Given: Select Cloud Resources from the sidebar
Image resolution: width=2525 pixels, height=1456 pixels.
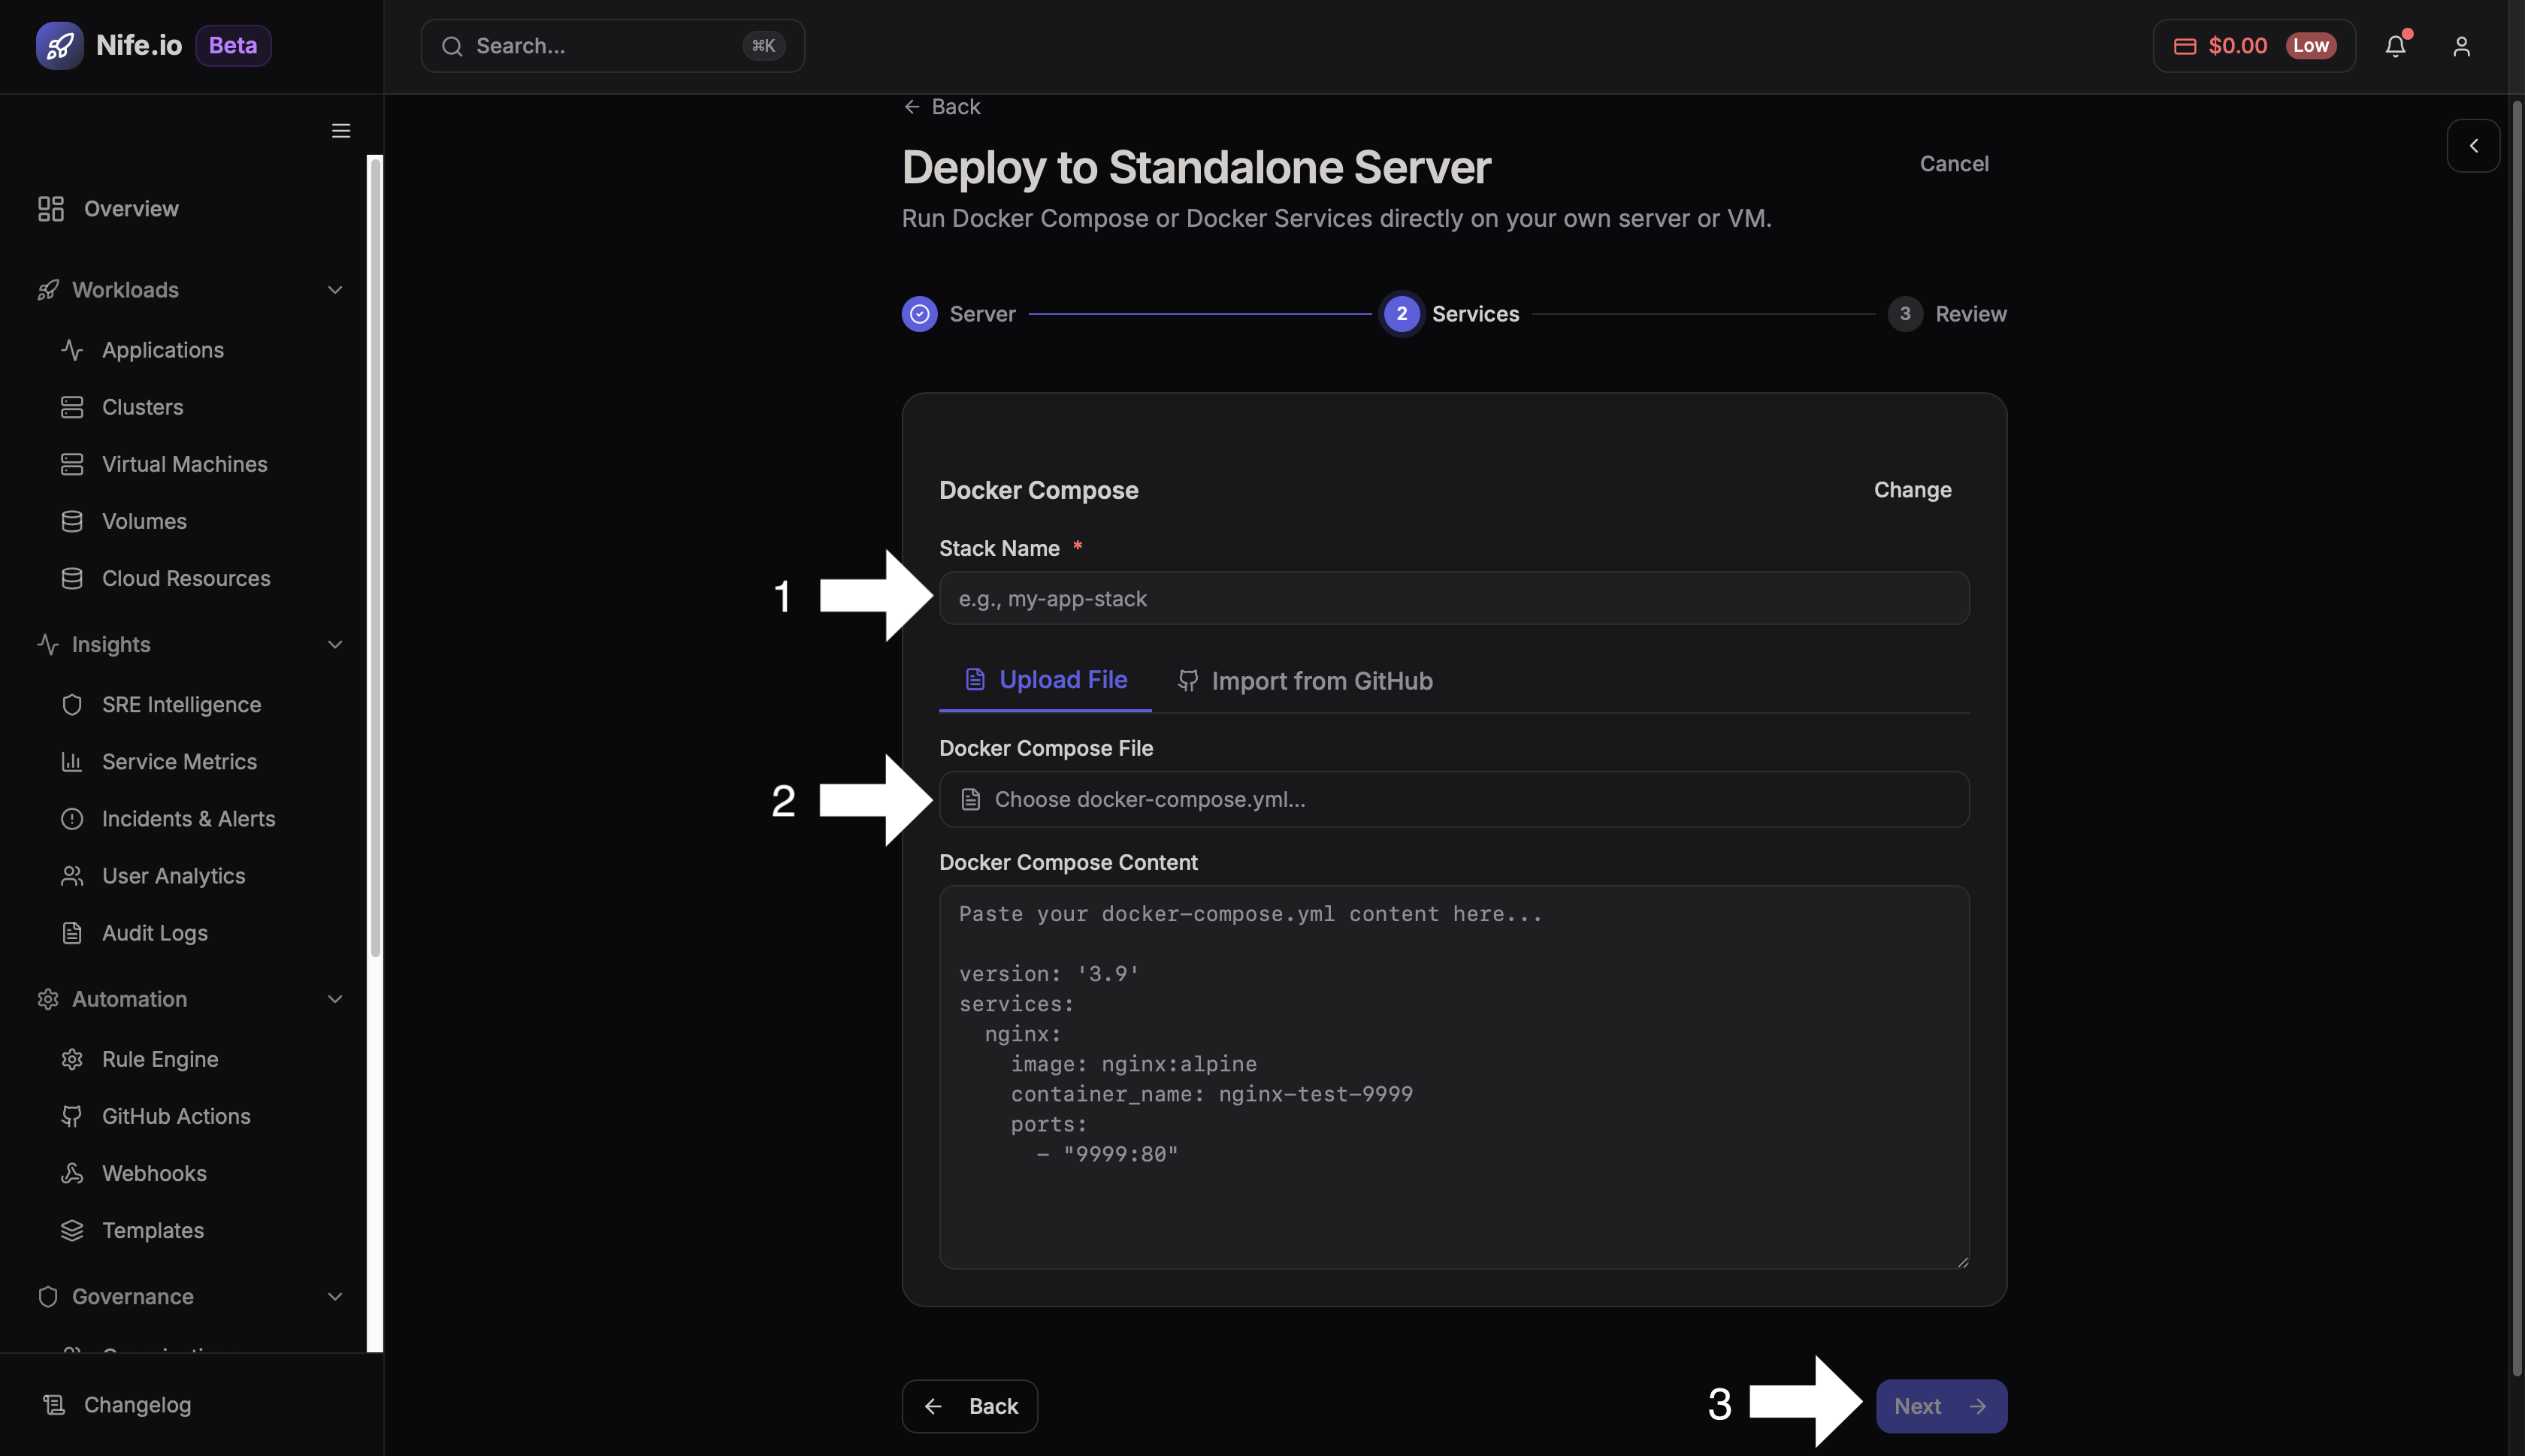Looking at the screenshot, I should pos(185,578).
